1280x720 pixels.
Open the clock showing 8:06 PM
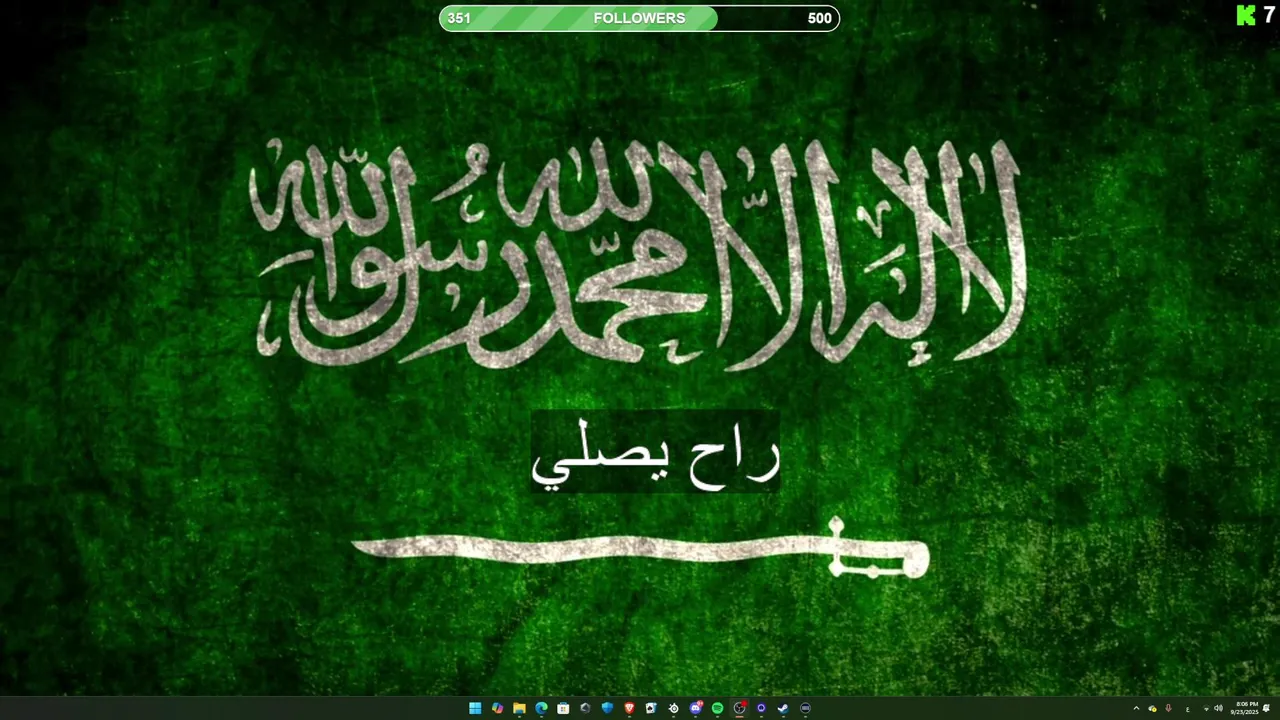1247,708
